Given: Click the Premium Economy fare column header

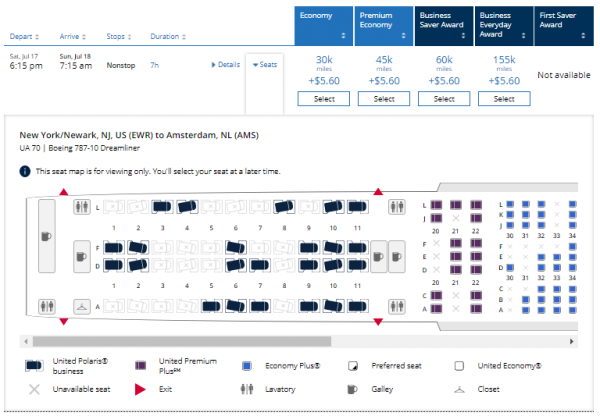Looking at the screenshot, I should 384,24.
